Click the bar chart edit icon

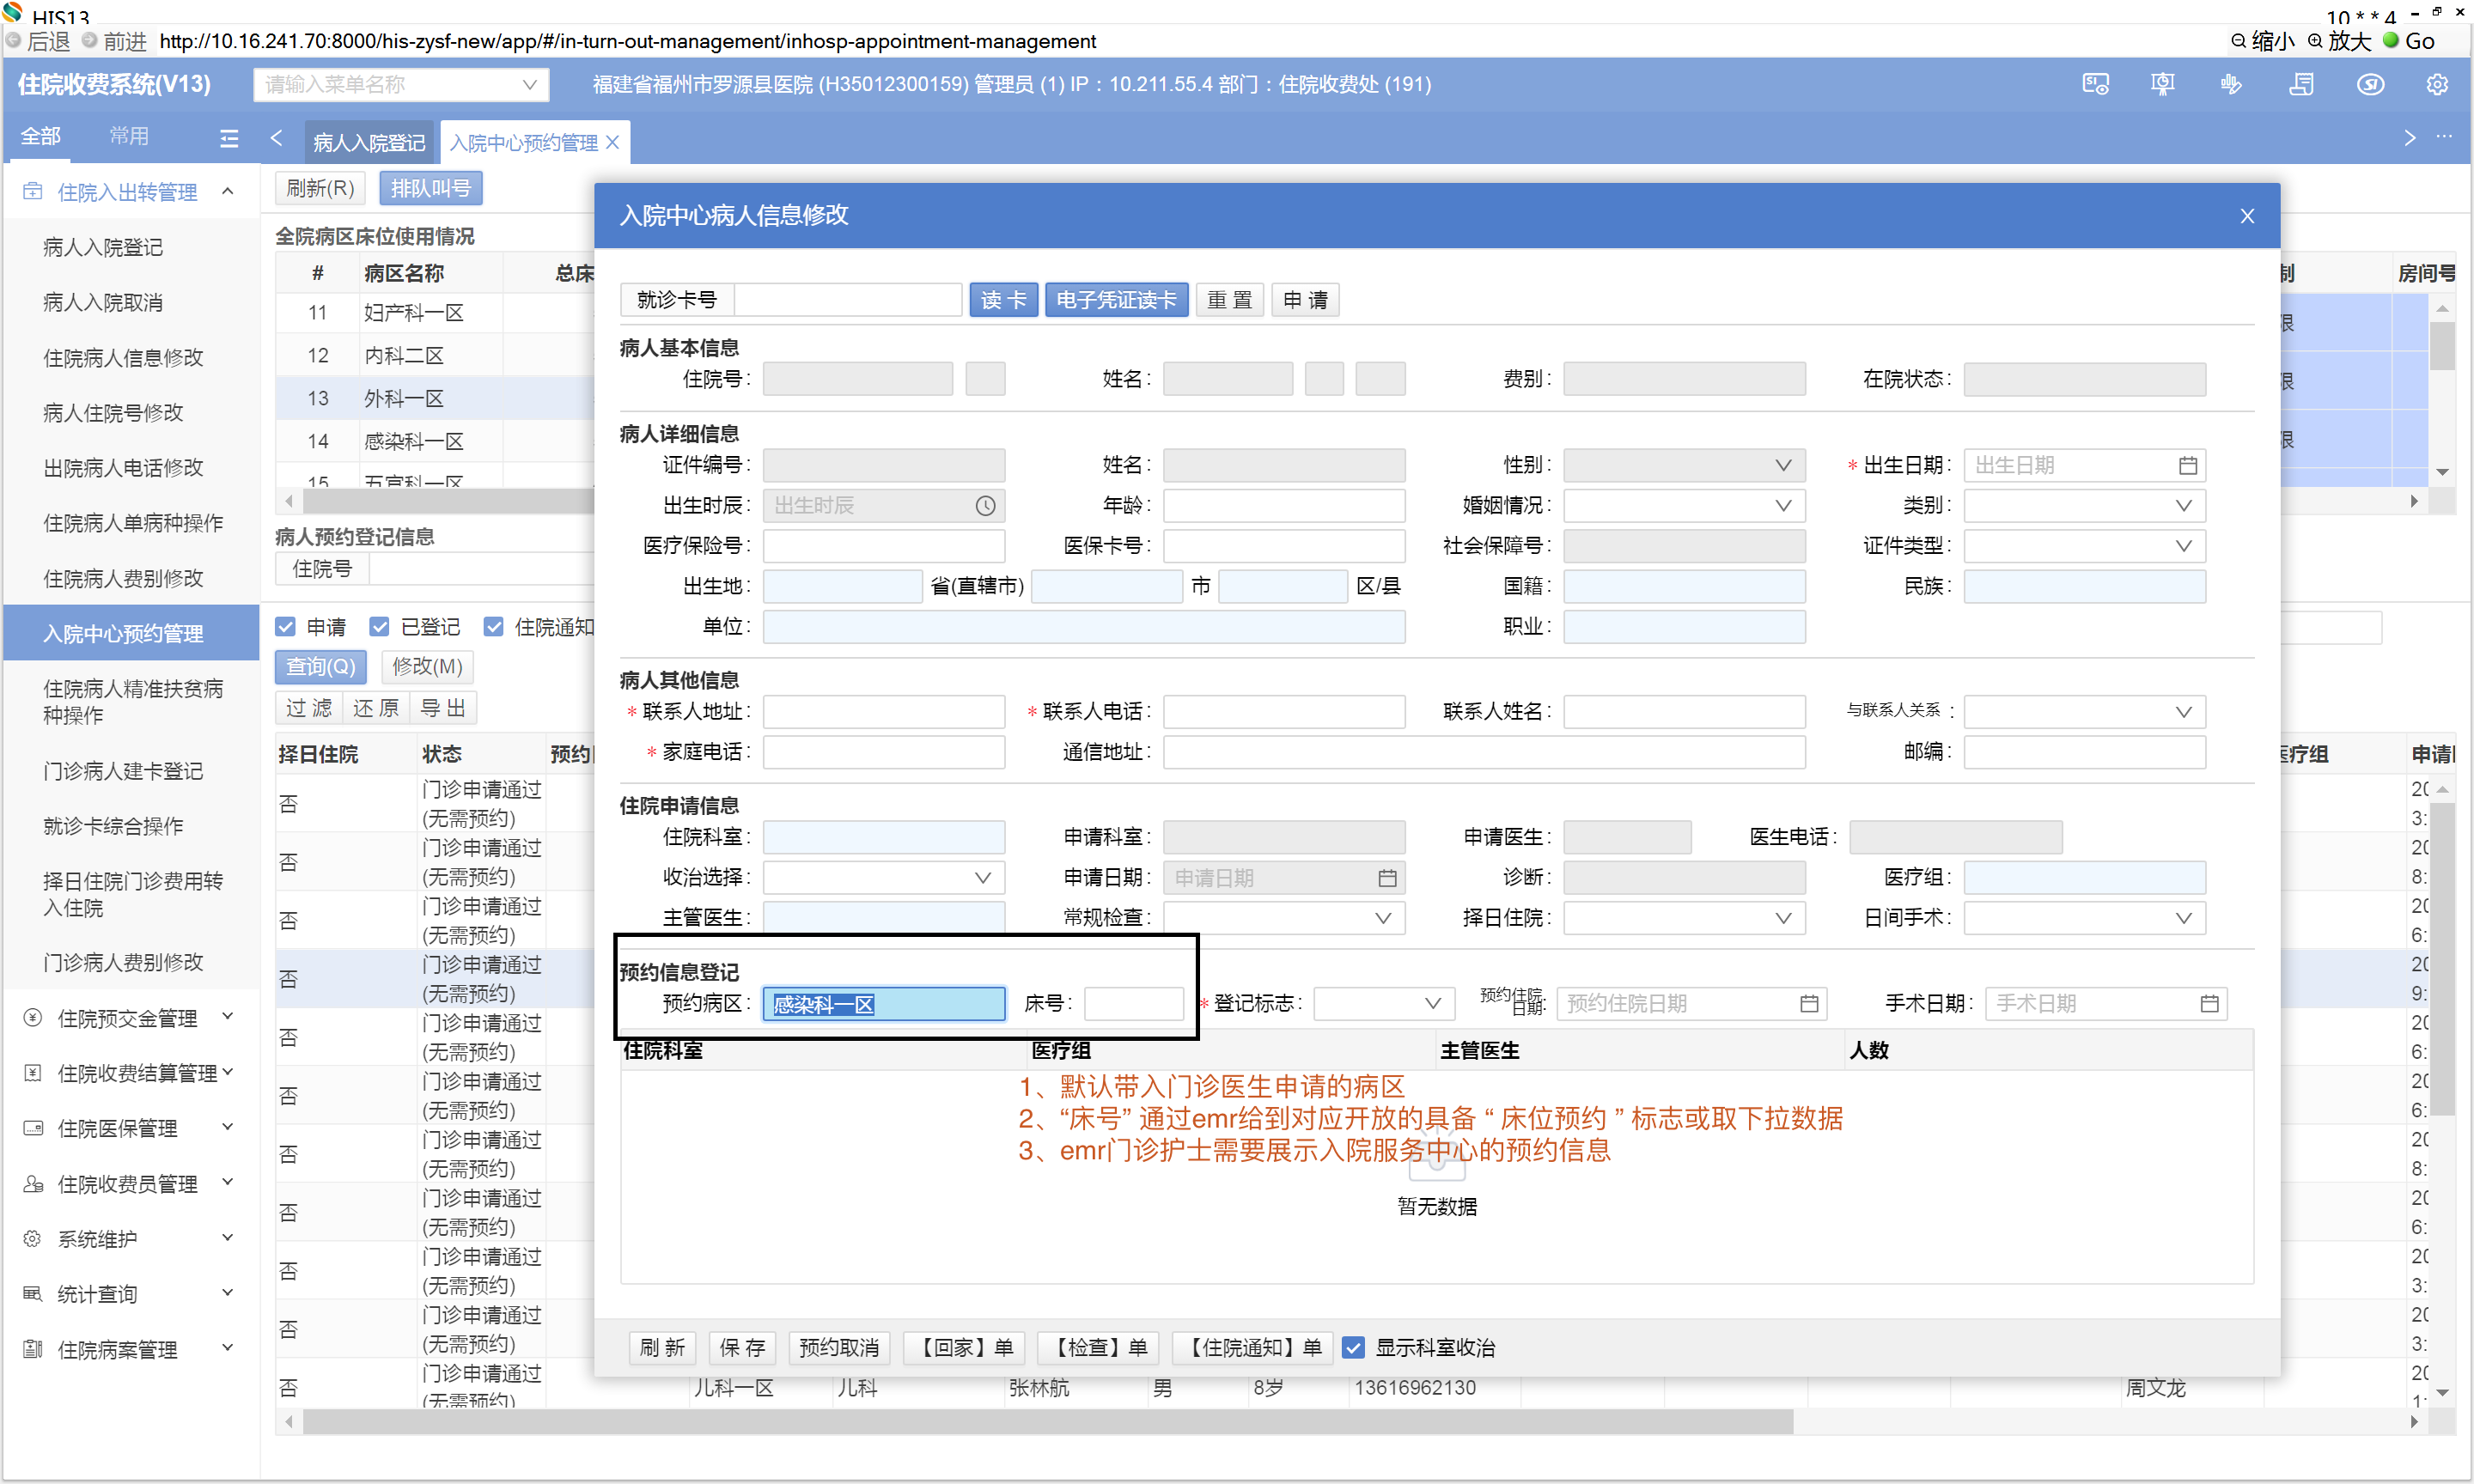[2230, 85]
